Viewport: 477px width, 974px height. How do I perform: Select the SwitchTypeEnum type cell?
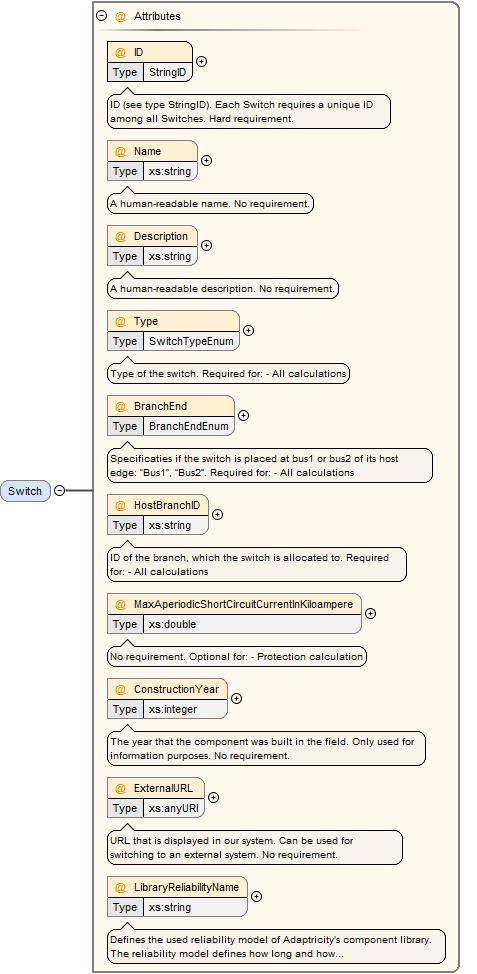[191, 341]
